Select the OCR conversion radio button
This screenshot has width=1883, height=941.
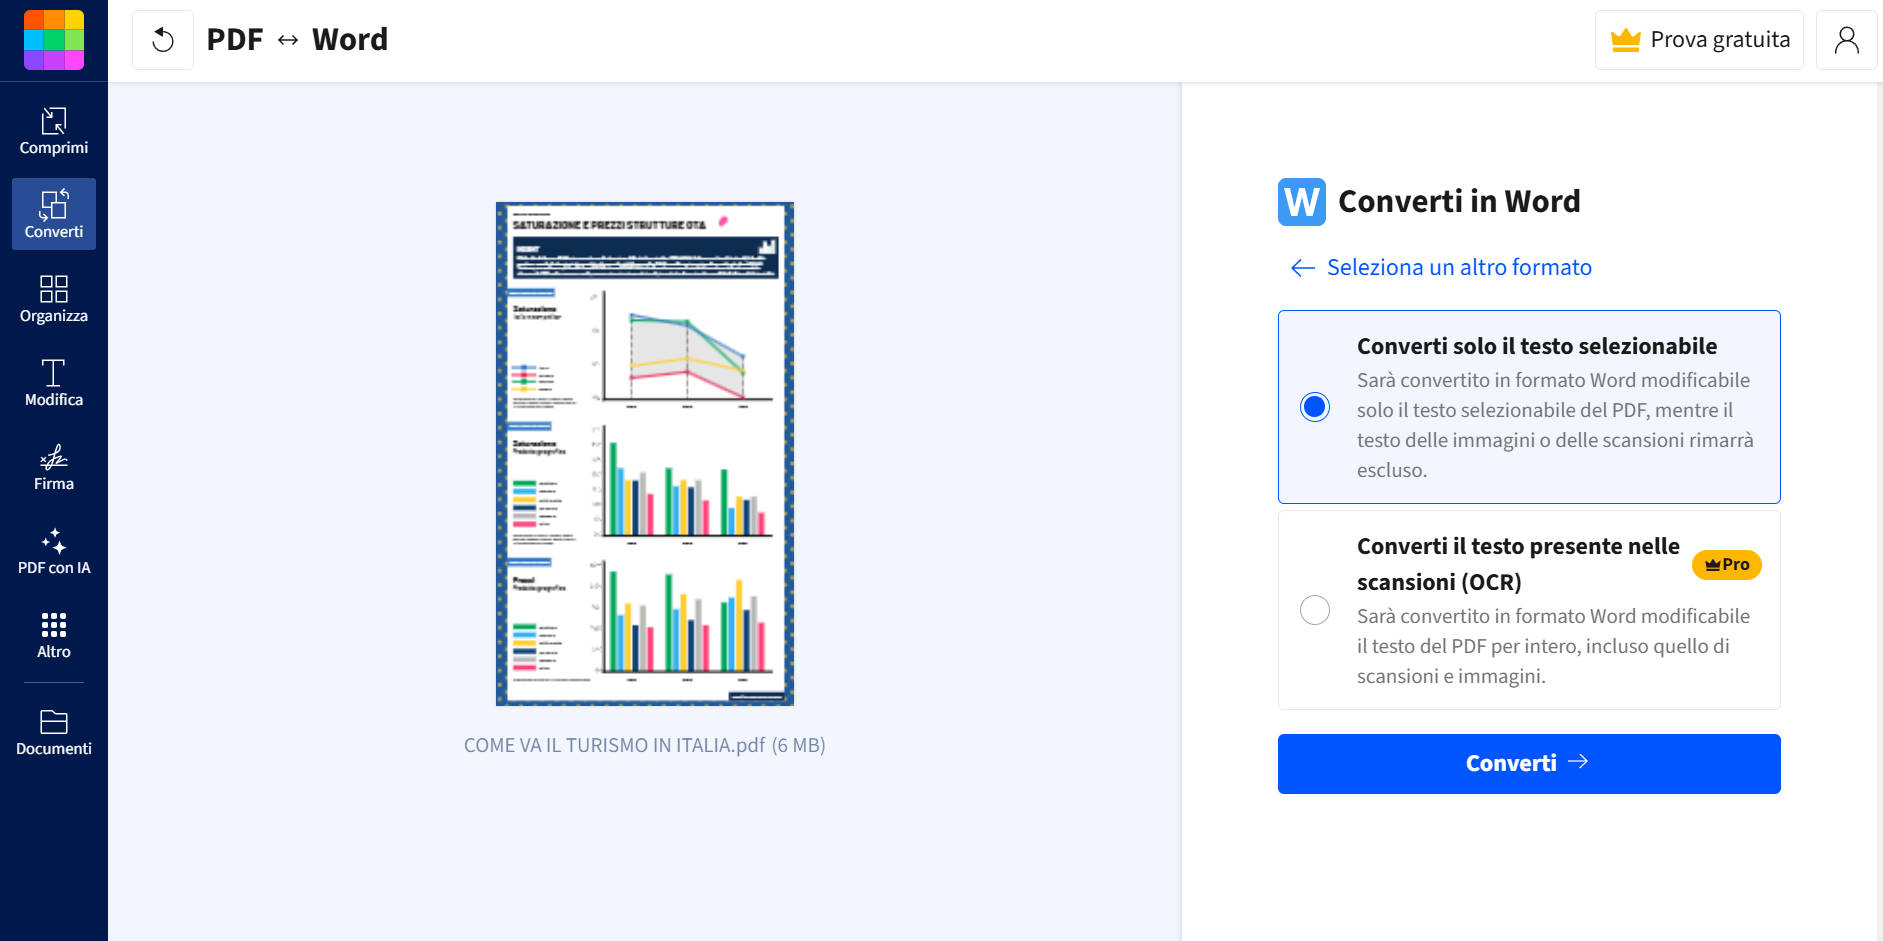pos(1315,610)
